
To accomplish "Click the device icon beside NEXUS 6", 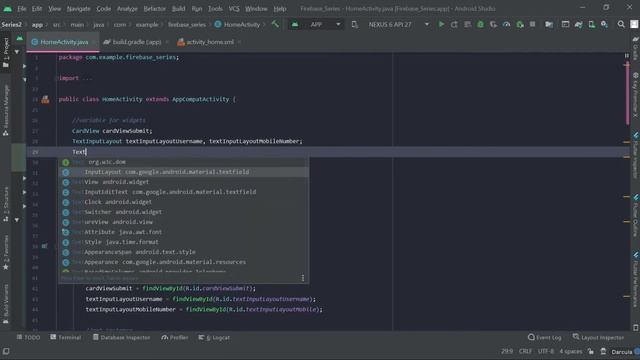I will 355,24.
